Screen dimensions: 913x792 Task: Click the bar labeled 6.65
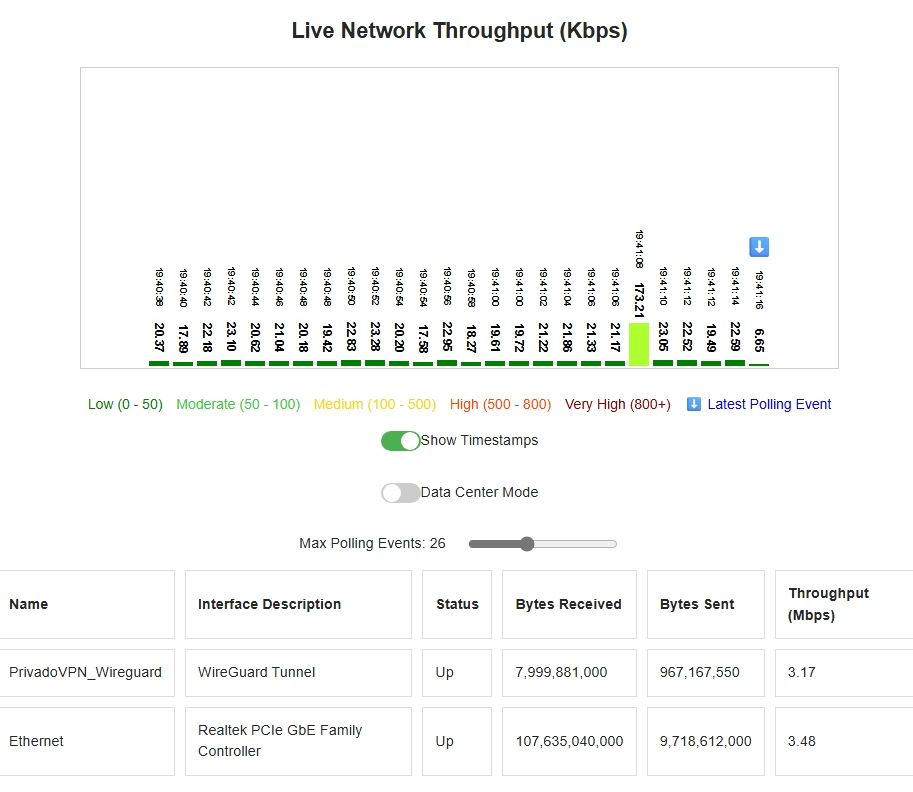[759, 363]
